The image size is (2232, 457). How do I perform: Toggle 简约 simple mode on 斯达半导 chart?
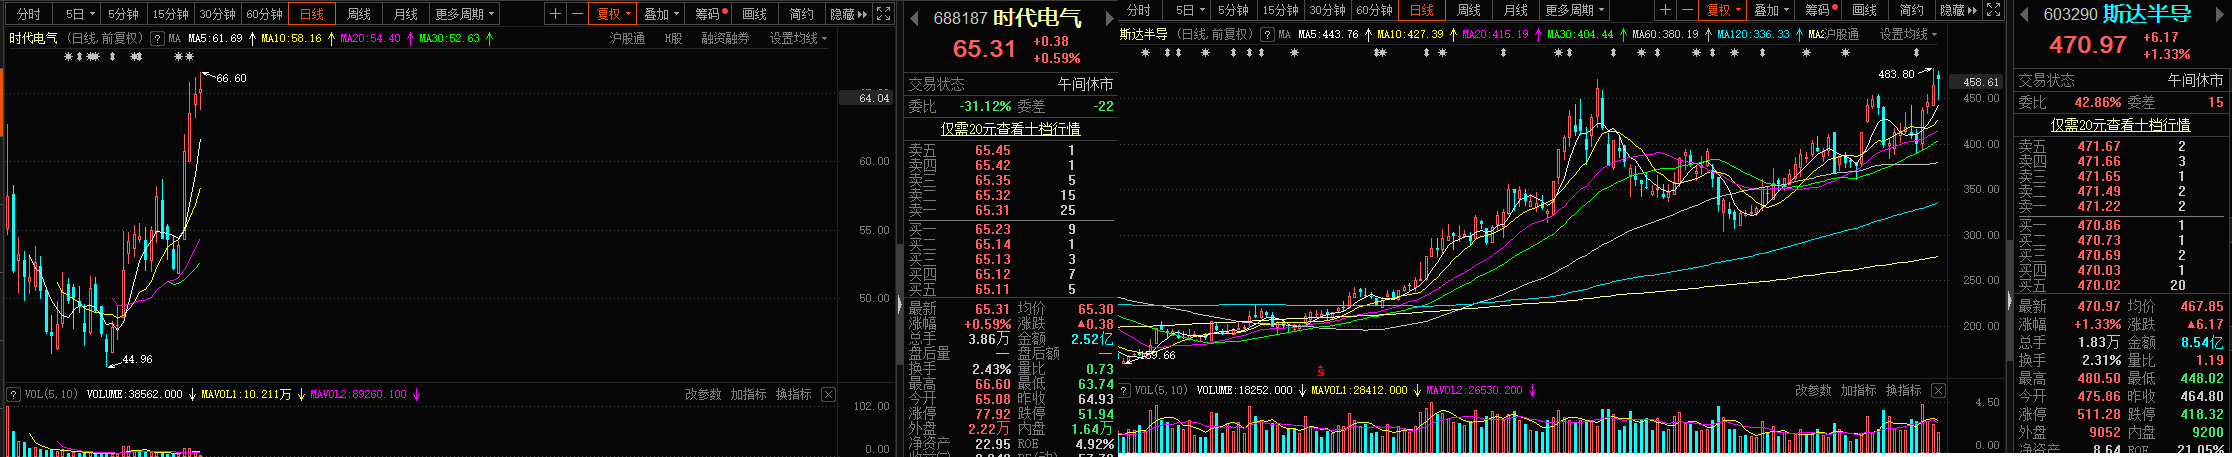tap(1911, 10)
